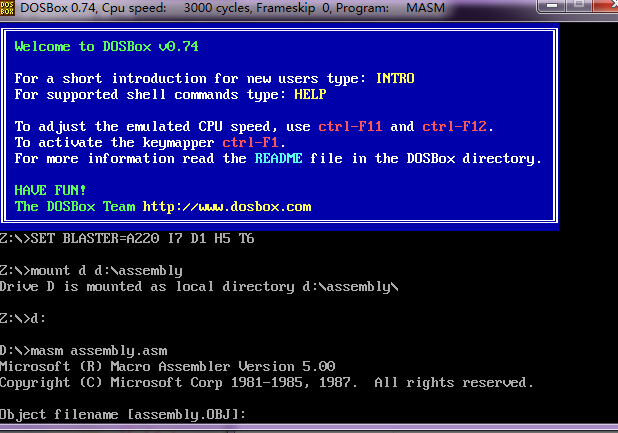Click the red ctrl-F1 keymapper text
Screen dimensions: 618x433
pos(250,142)
